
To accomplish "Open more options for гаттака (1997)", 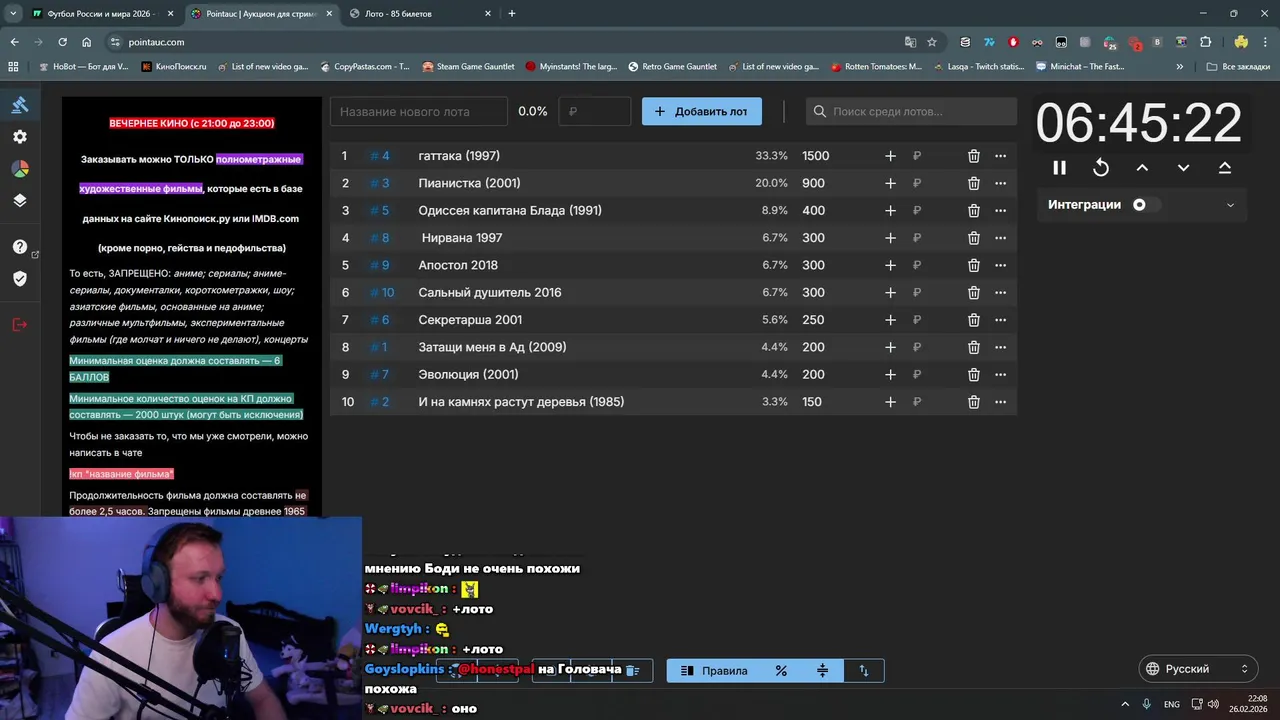I will click(1000, 156).
